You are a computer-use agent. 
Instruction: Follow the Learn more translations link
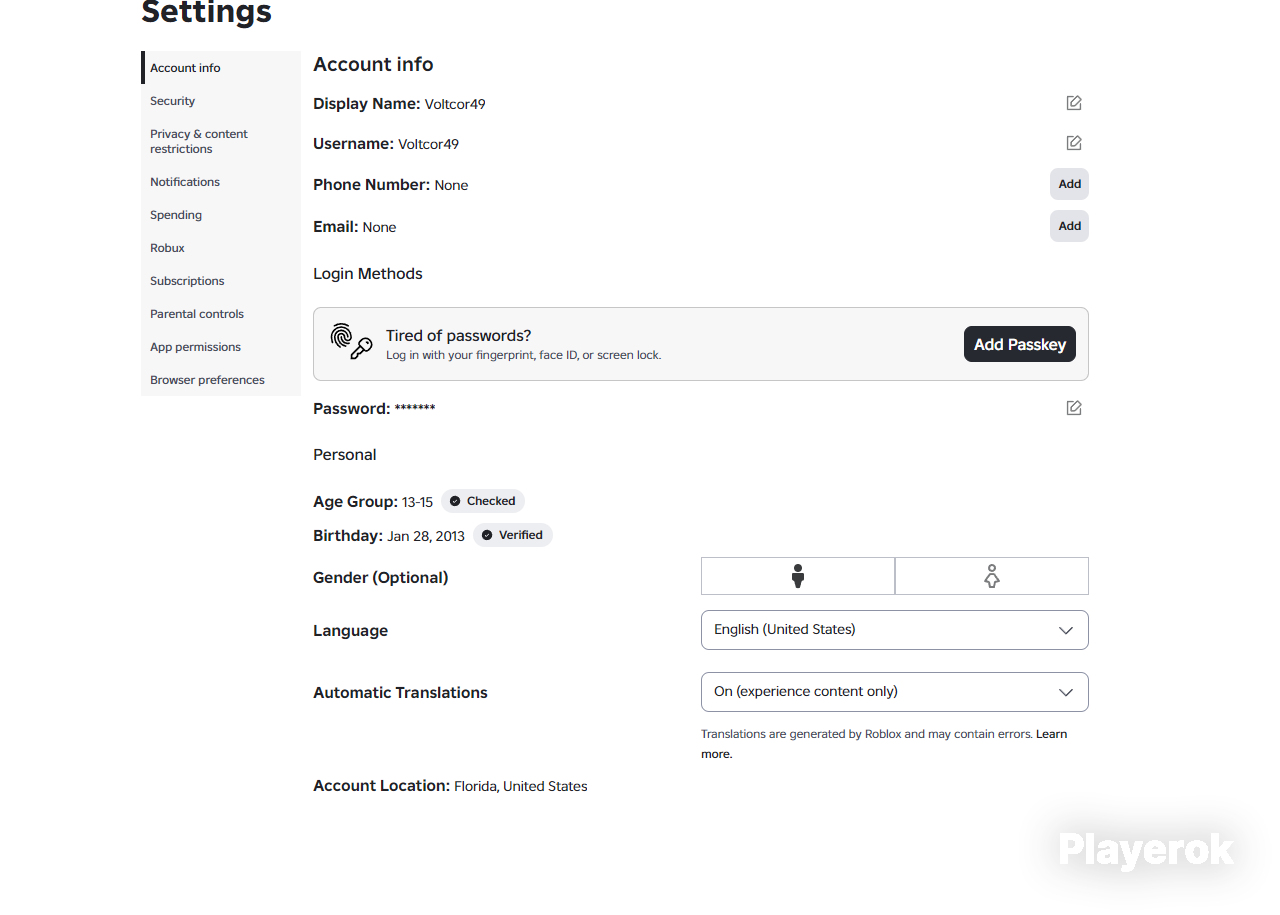click(1051, 734)
